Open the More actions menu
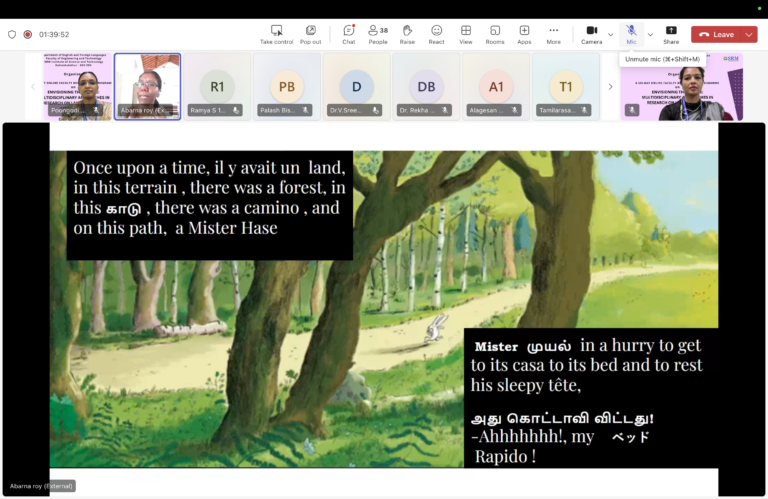The width and height of the screenshot is (768, 499). tap(553, 34)
